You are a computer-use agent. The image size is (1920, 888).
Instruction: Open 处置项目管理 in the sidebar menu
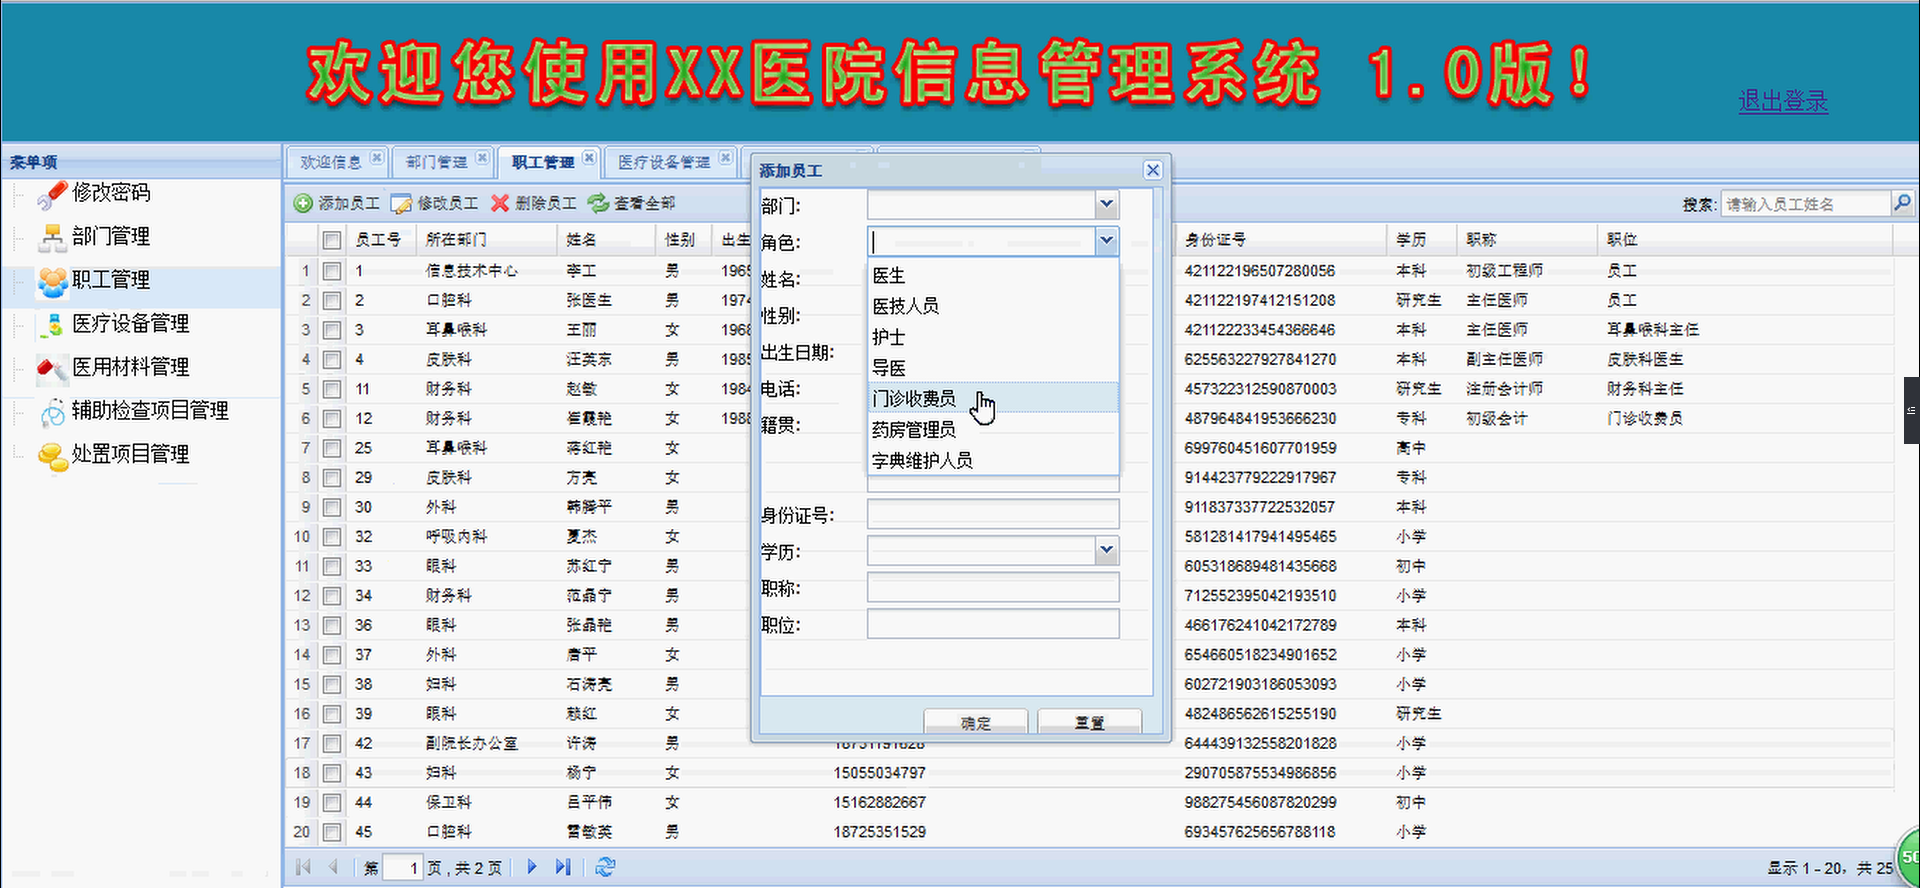pyautogui.click(x=130, y=455)
